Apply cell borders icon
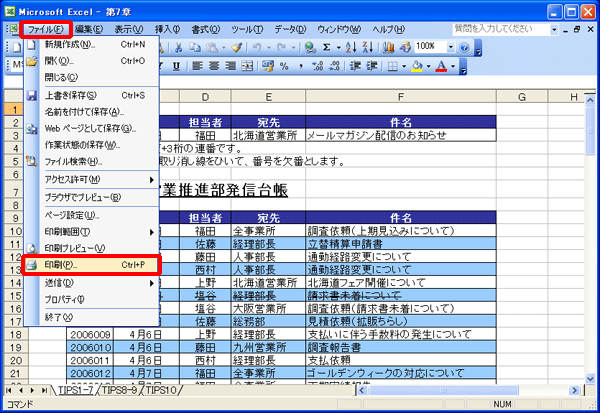600x413 pixels. (x=393, y=67)
